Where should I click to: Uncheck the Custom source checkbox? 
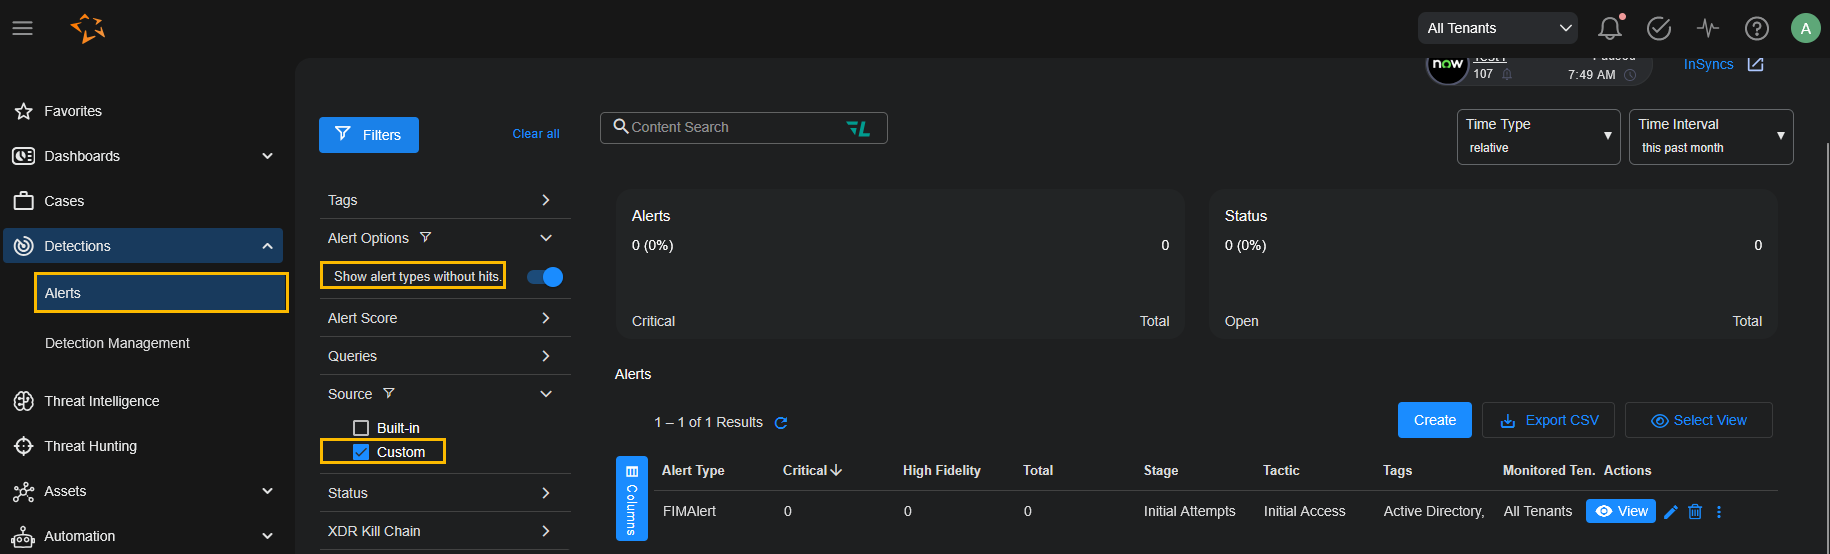361,452
